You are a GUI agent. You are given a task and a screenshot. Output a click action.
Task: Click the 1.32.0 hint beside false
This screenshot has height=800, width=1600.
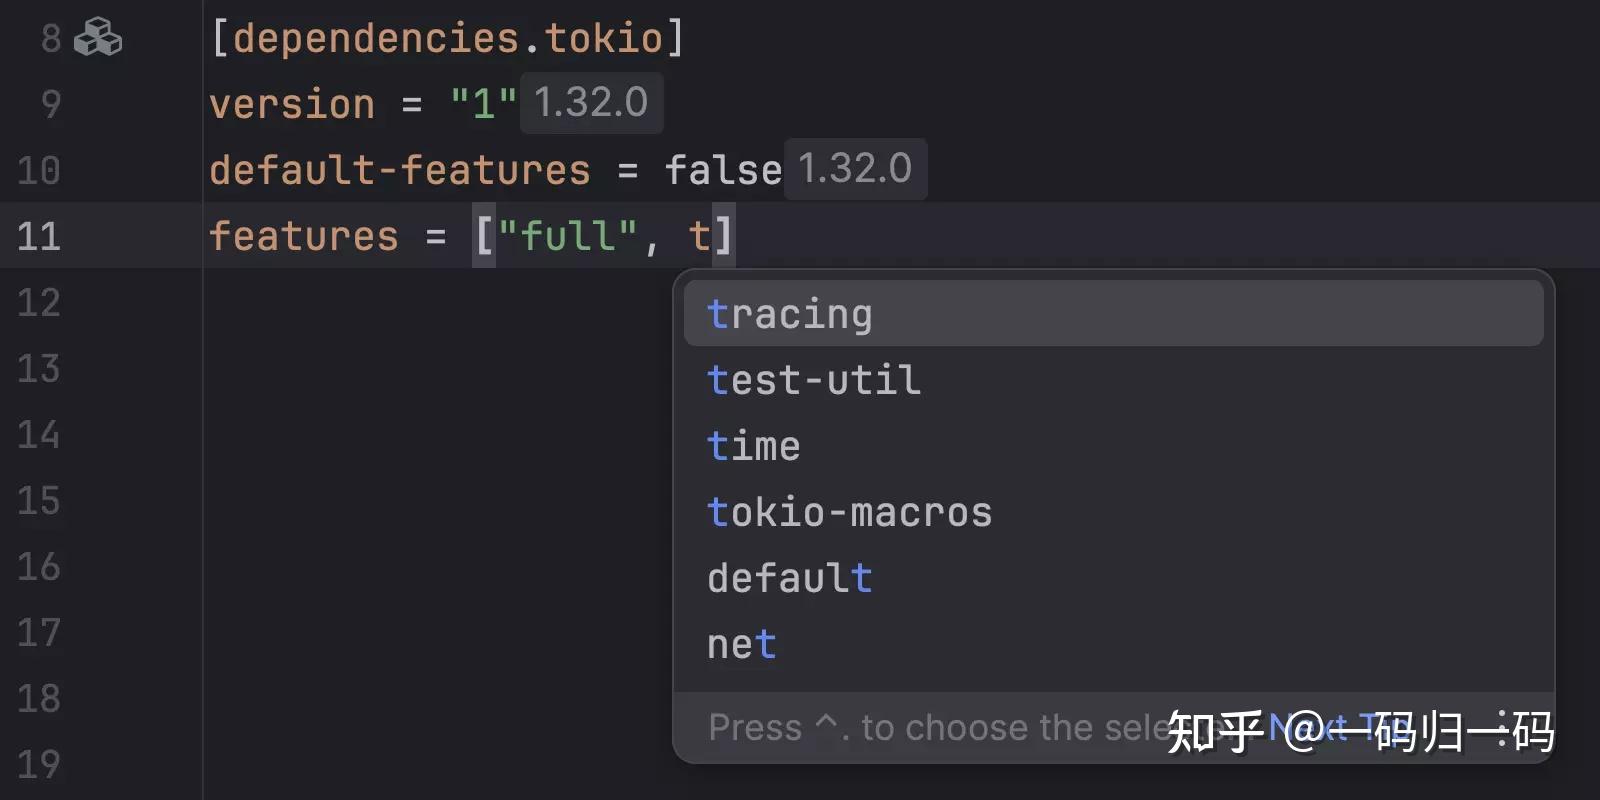[855, 169]
